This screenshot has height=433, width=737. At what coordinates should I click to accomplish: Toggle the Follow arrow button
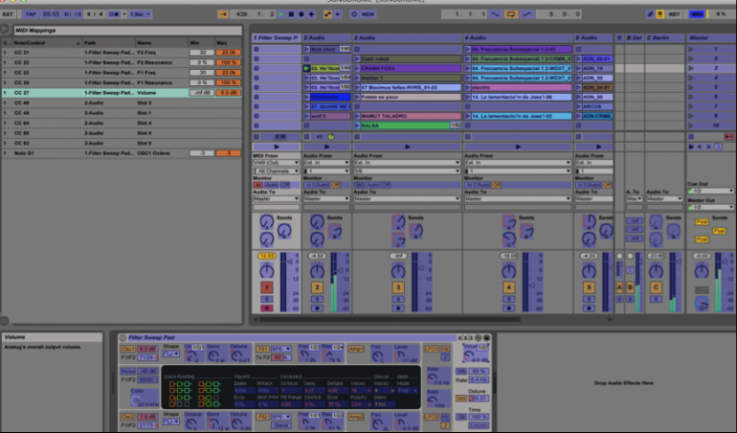click(x=223, y=14)
